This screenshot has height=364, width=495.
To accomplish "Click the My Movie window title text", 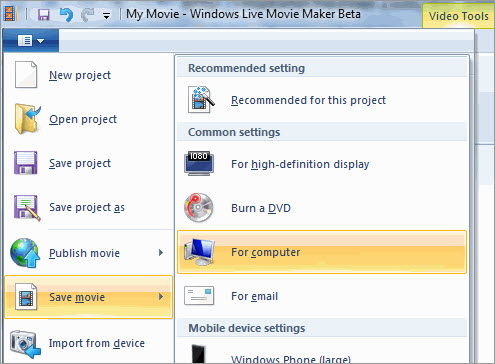I will 243,14.
